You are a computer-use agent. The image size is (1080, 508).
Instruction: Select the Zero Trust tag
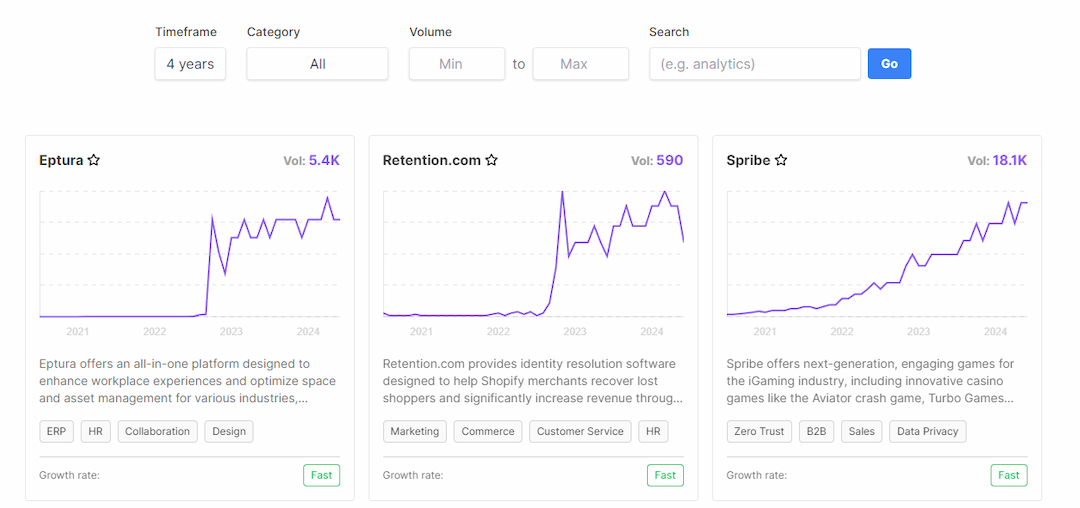click(x=759, y=432)
